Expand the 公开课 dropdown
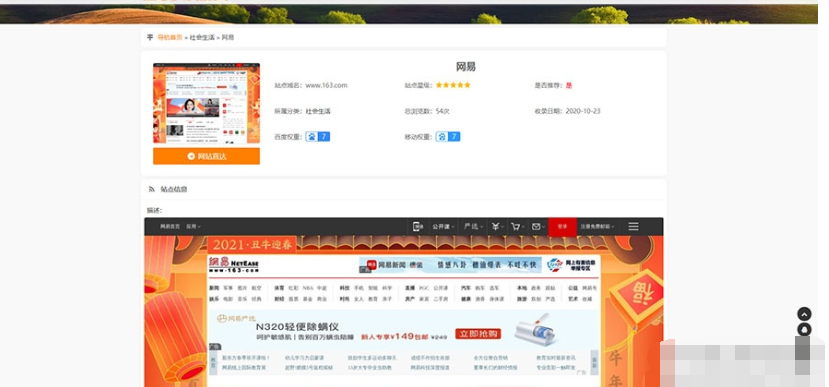 pos(443,226)
